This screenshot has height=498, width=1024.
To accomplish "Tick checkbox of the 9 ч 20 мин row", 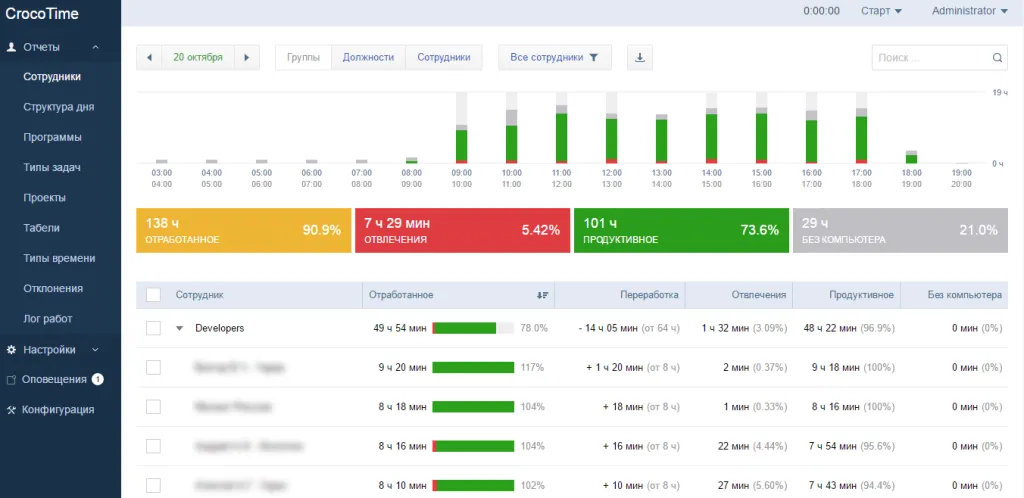I will coord(153,368).
